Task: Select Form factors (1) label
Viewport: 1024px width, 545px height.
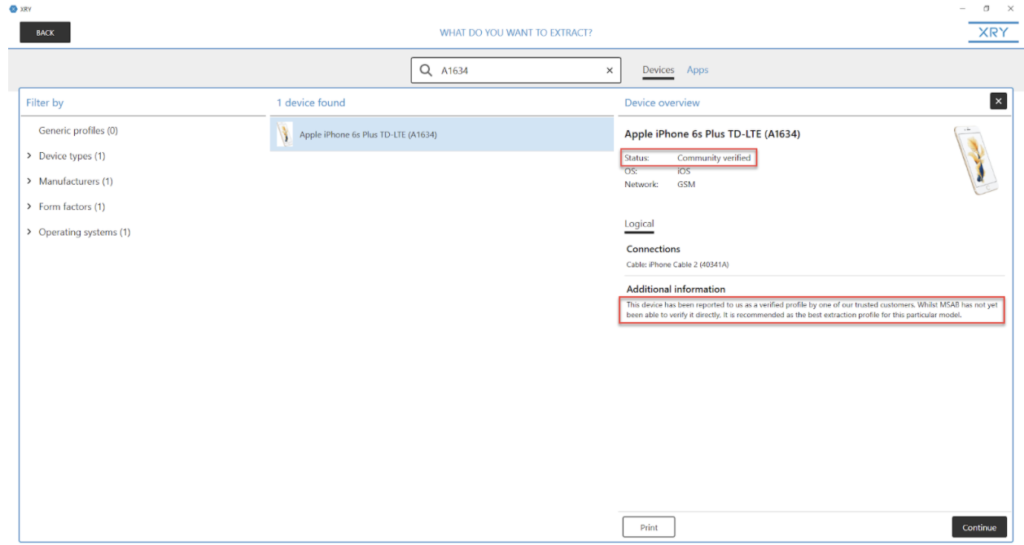Action: coord(72,207)
